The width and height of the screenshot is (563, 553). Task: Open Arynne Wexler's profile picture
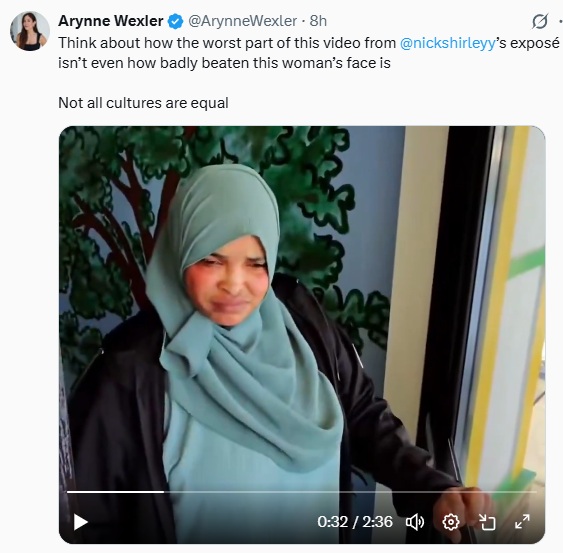(29, 31)
